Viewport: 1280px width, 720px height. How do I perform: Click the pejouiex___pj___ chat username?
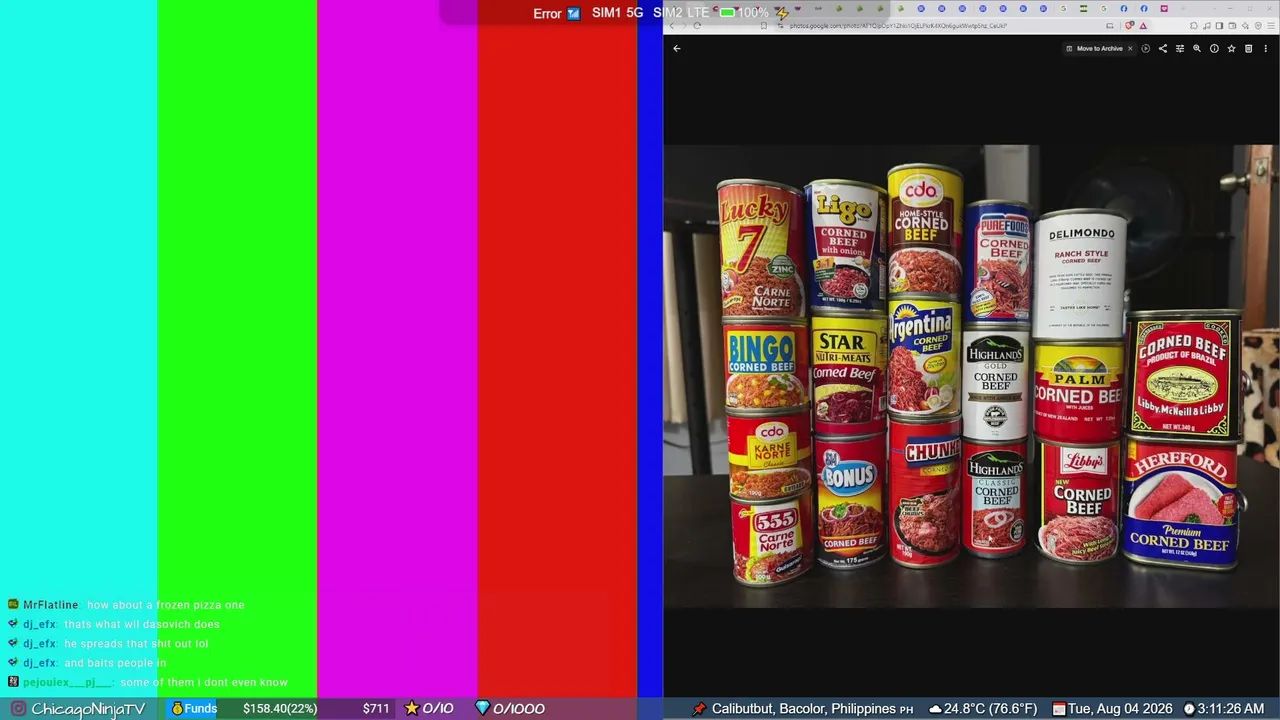67,682
